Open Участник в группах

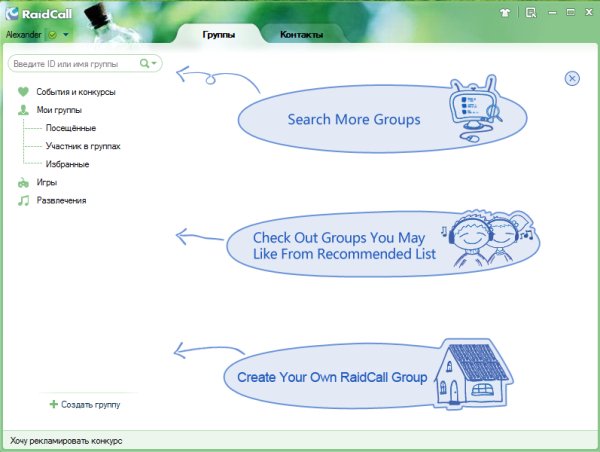[x=83, y=146]
